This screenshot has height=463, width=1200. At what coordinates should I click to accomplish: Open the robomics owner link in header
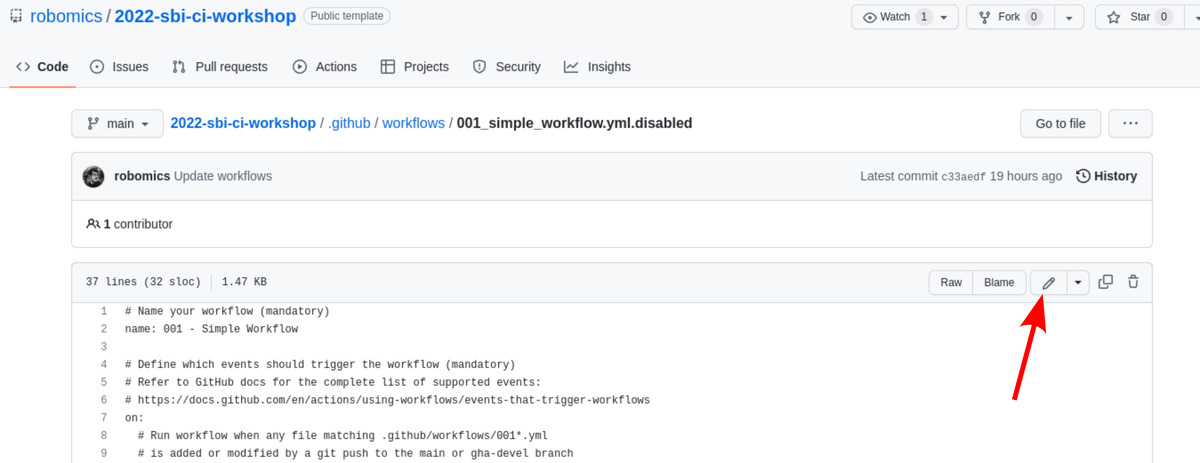pyautogui.click(x=66, y=16)
